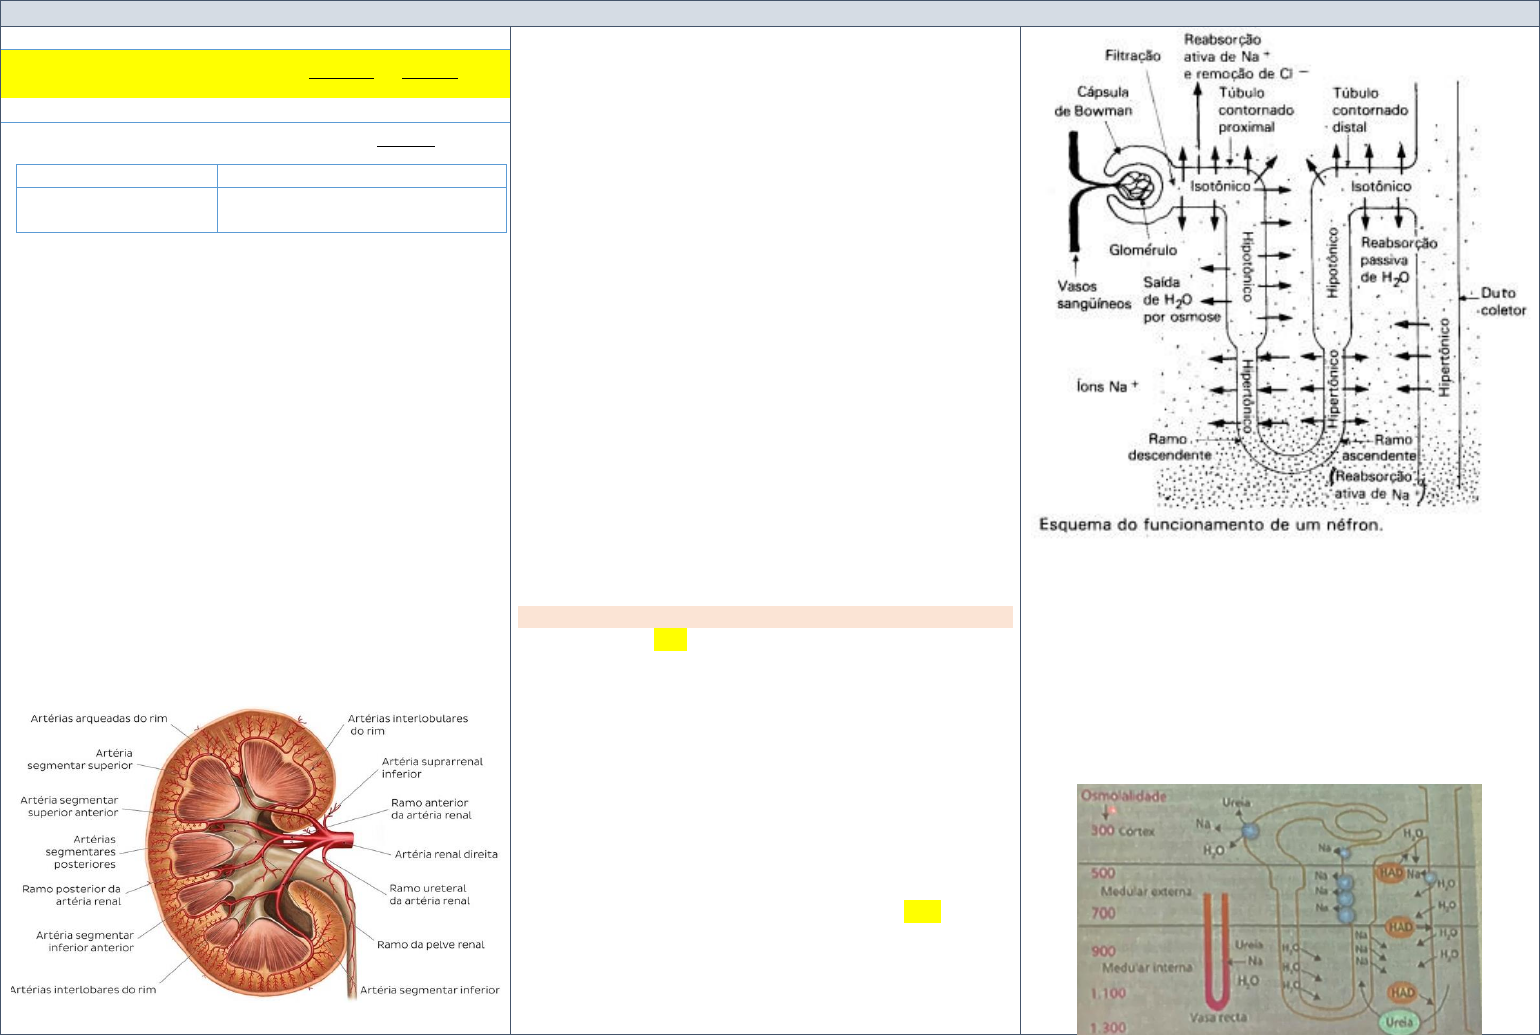Screen dimensions: 1540x1035
Task: Click the yellow highlighted banner at top left
Action: (255, 73)
